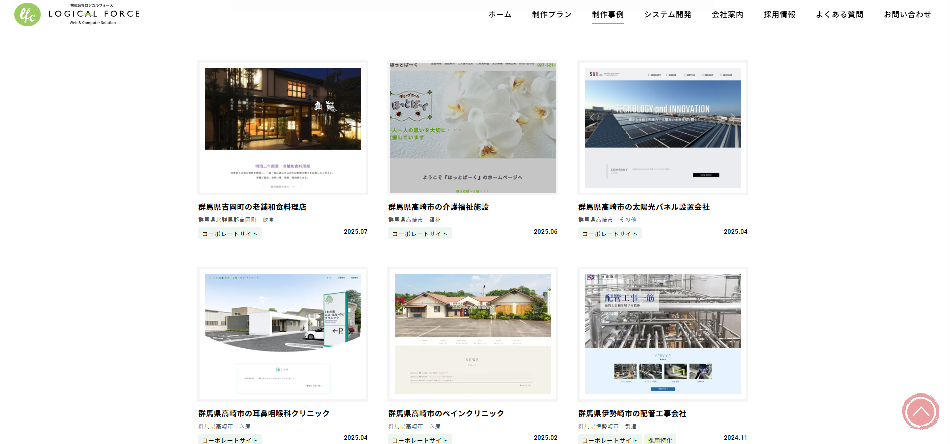This screenshot has width=950, height=444.
Task: Open the 採用情報 page link
Action: click(x=779, y=15)
